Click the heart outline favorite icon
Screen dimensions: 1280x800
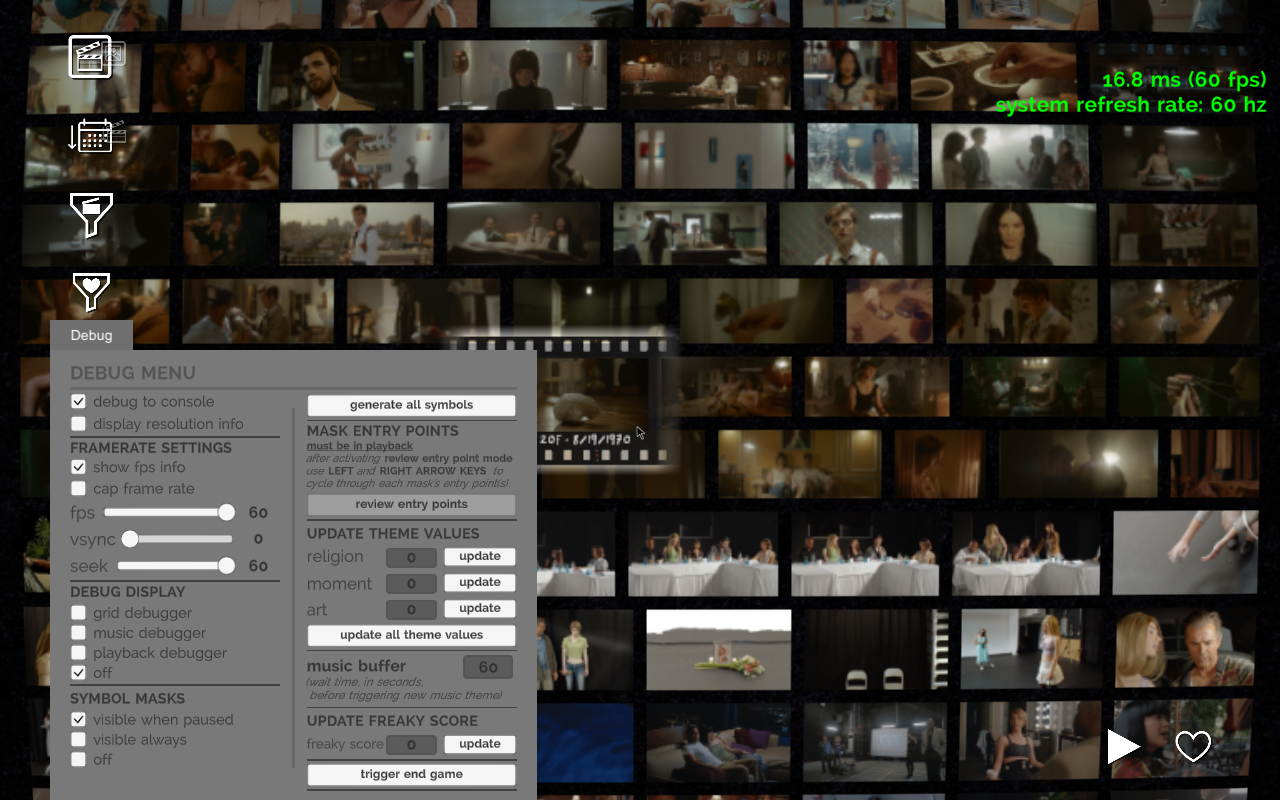(1193, 746)
